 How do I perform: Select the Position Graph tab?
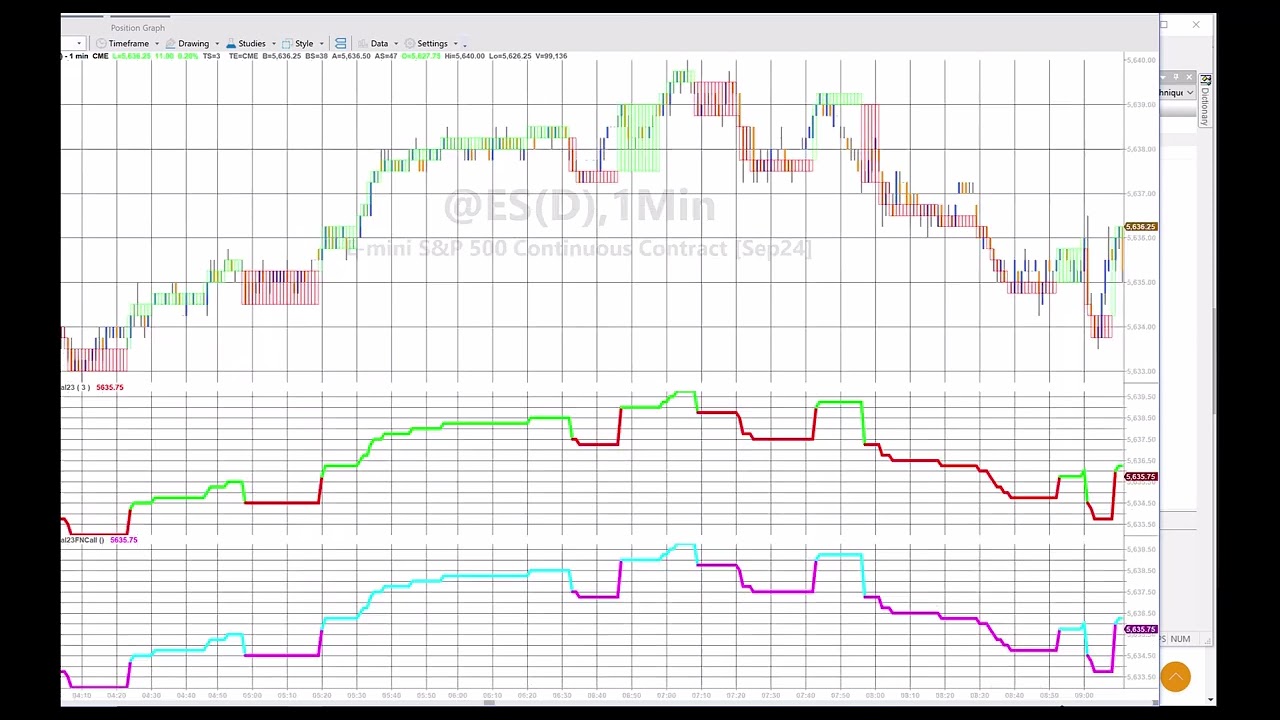(138, 27)
